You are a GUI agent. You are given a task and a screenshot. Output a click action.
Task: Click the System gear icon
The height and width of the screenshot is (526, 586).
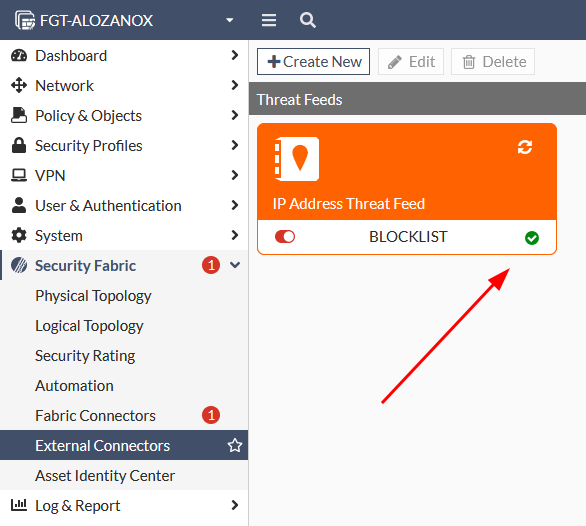pos(19,236)
